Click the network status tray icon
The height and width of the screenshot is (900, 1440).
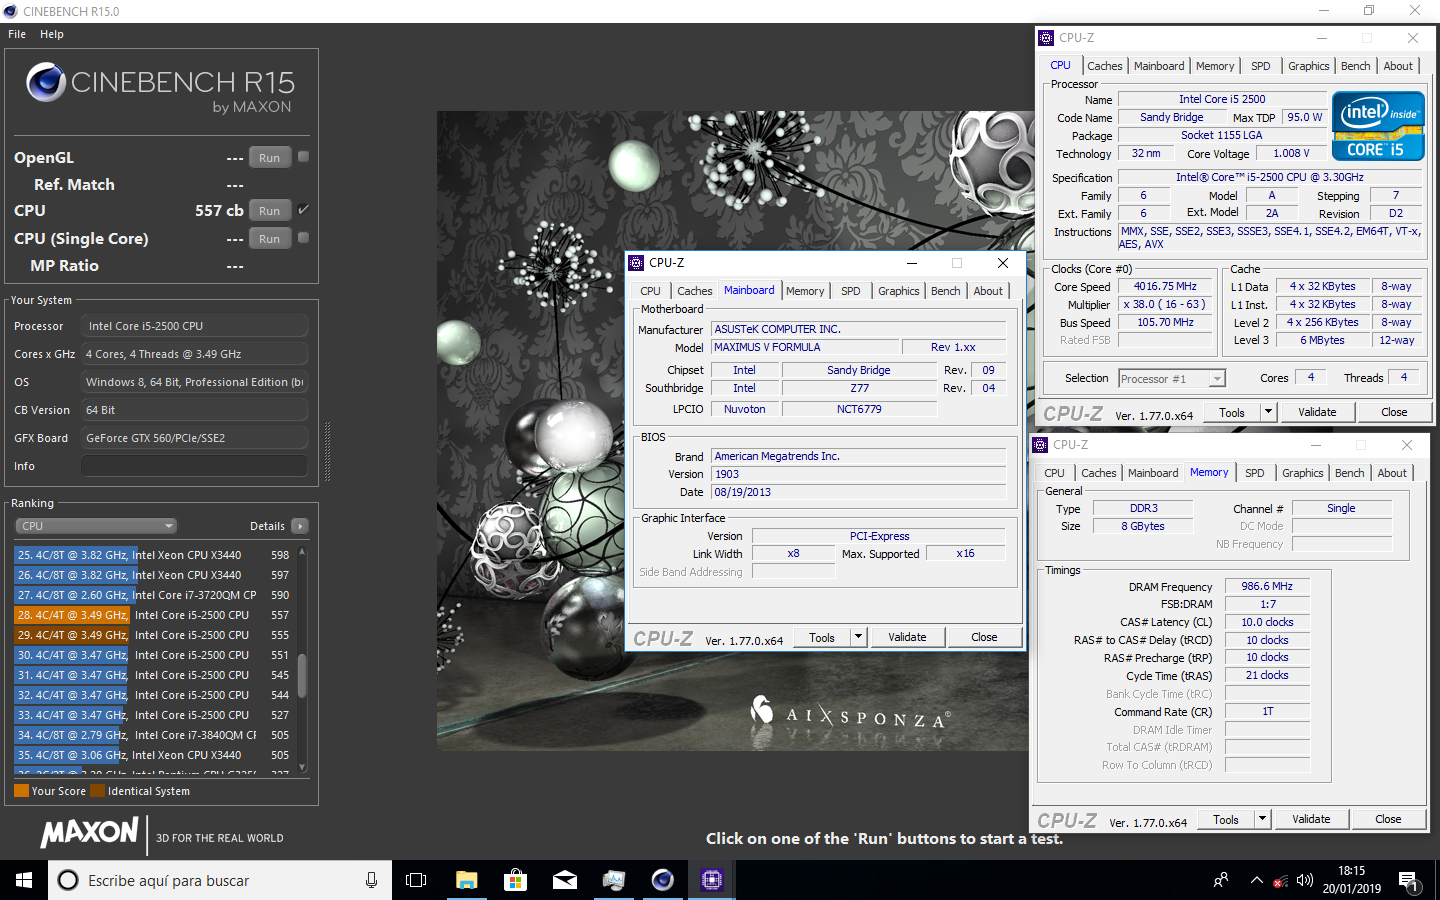[x=1280, y=881]
